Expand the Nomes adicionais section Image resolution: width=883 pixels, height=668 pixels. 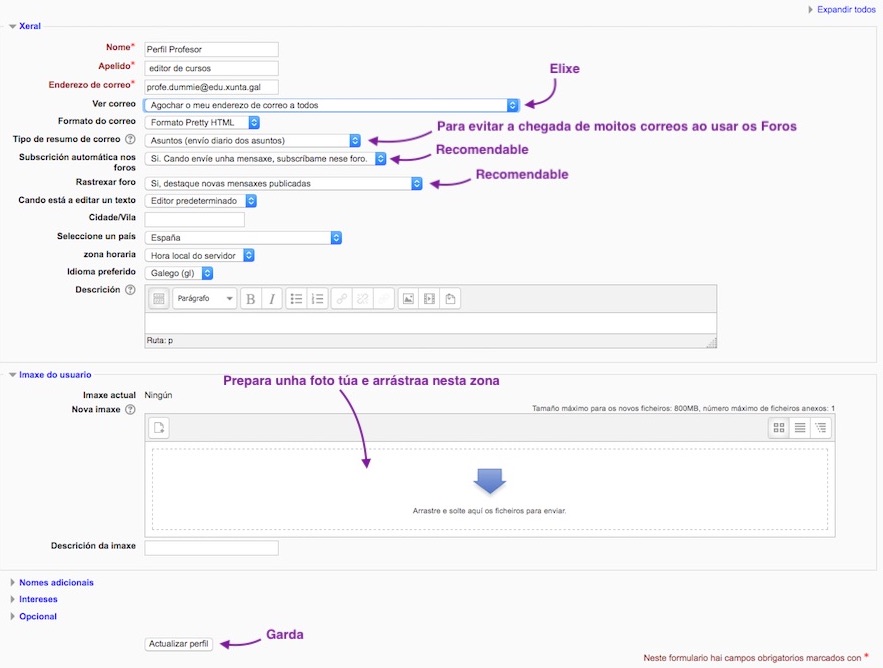coord(56,582)
